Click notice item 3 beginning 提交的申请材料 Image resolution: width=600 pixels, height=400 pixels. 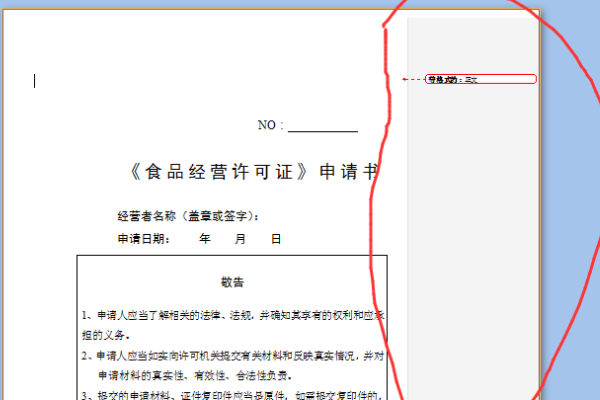pos(232,395)
